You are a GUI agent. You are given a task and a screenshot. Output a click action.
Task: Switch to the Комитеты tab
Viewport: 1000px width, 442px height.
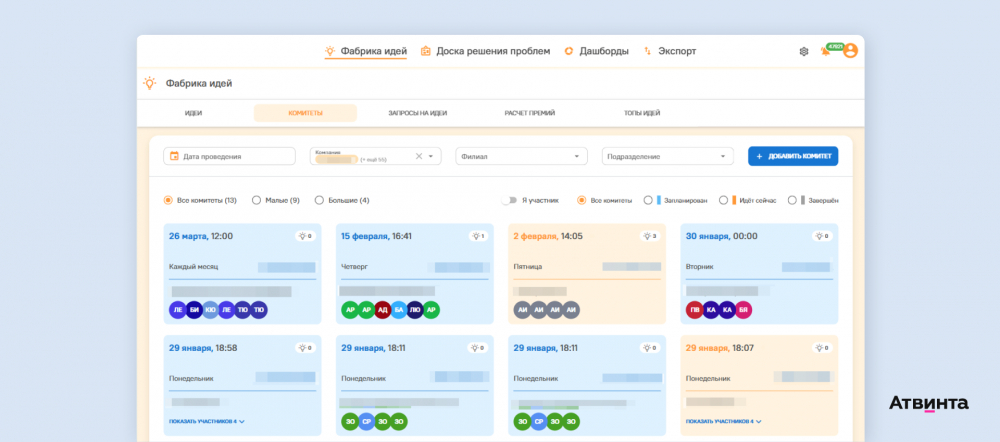click(305, 113)
